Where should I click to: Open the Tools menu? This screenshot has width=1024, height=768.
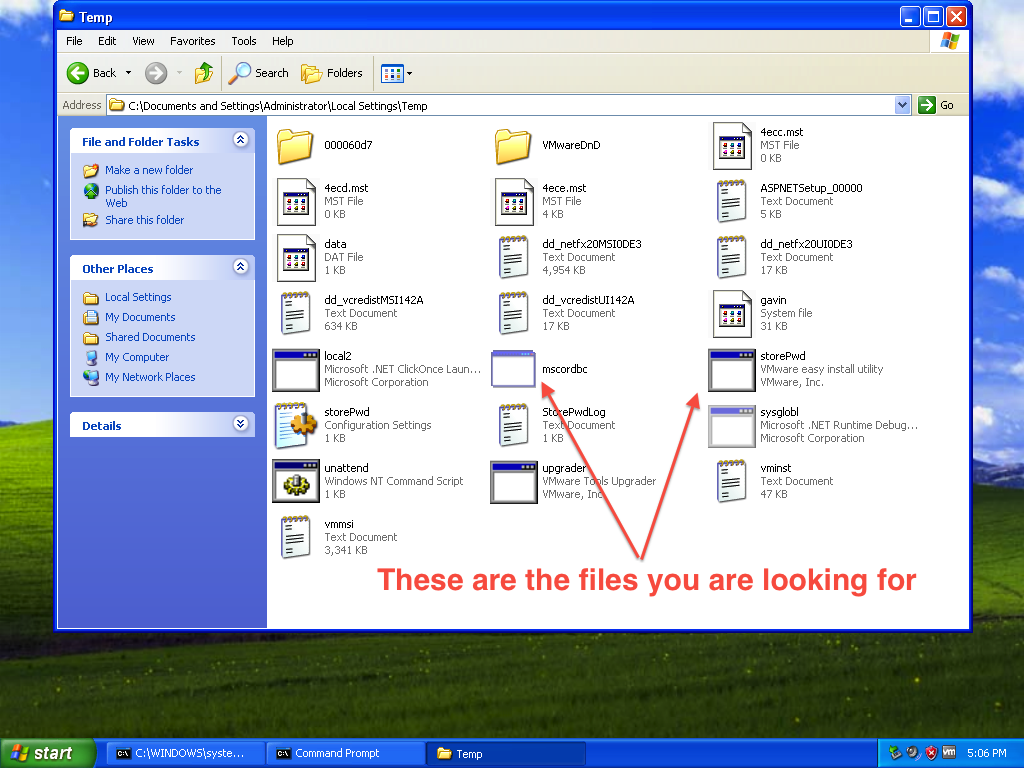tap(244, 41)
